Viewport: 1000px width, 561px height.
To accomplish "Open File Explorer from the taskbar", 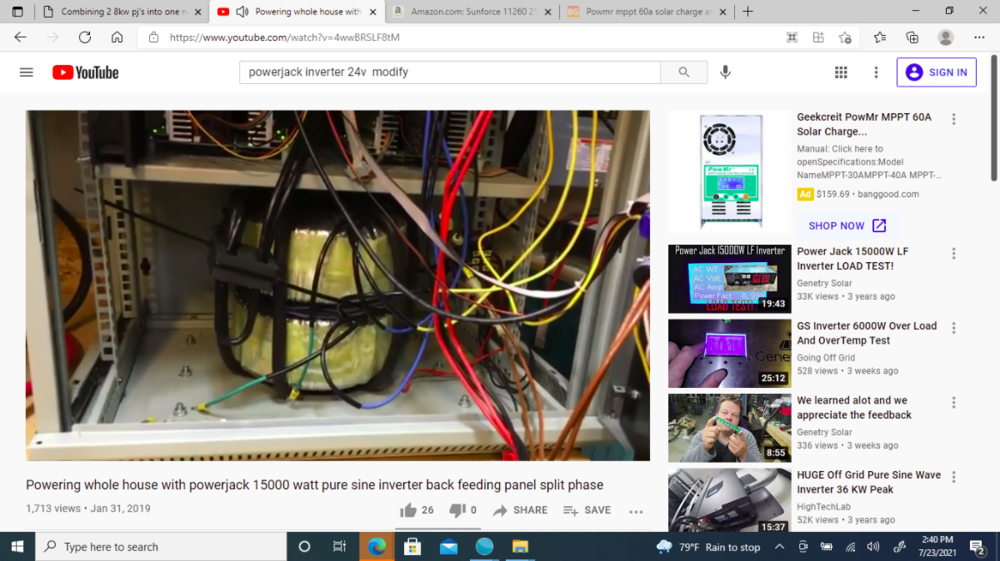I will [520, 546].
